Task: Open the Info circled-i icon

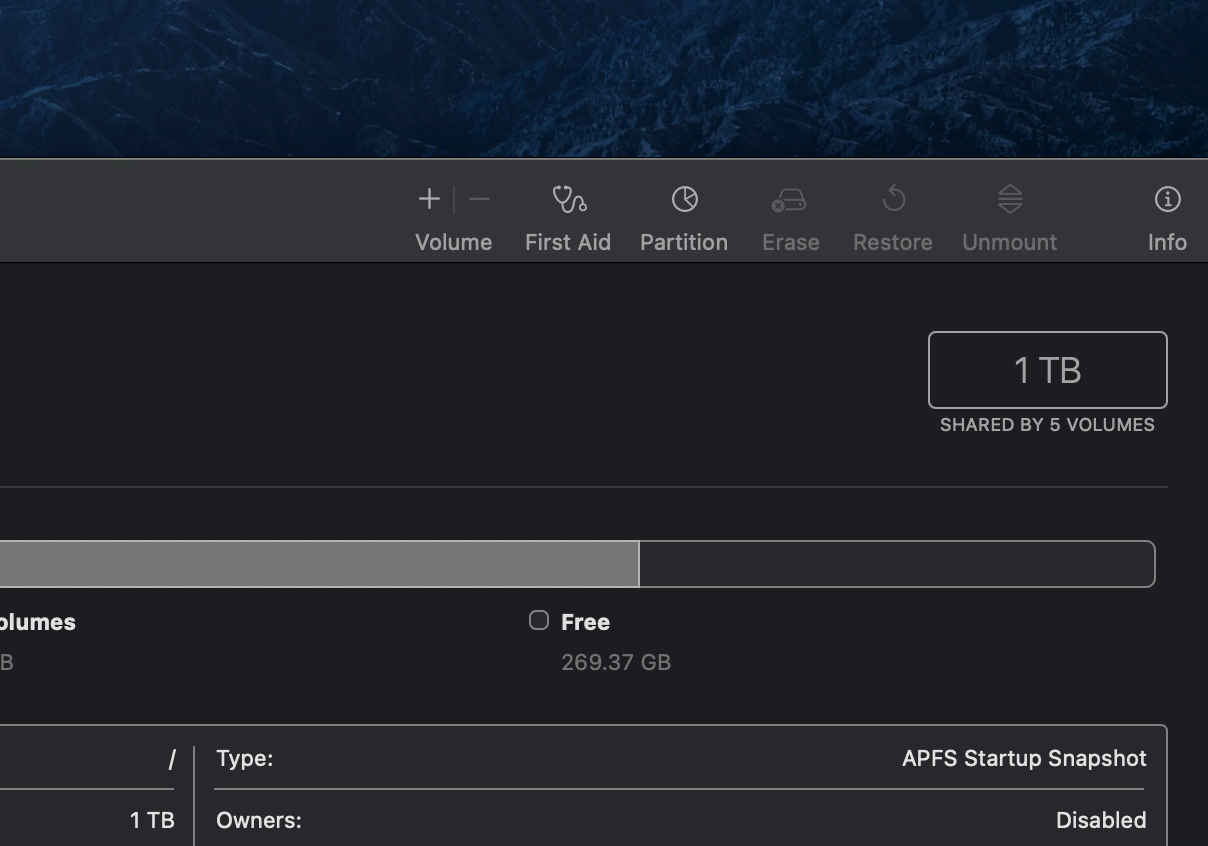Action: (x=1167, y=200)
